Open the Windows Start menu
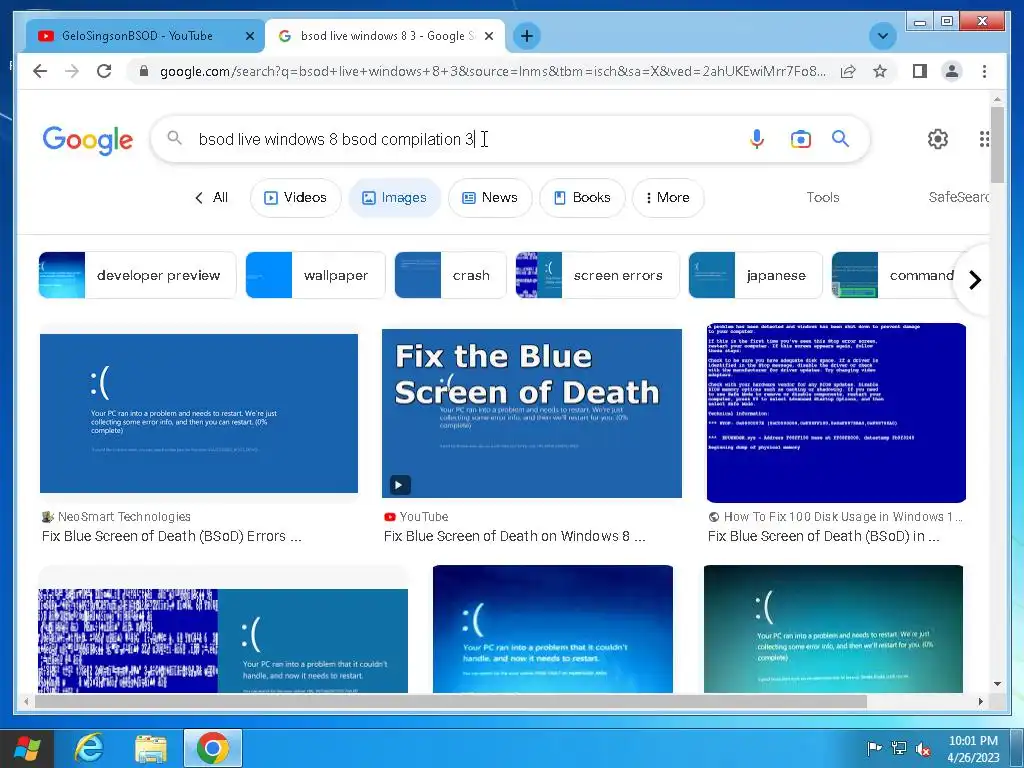This screenshot has width=1024, height=768. 26,748
